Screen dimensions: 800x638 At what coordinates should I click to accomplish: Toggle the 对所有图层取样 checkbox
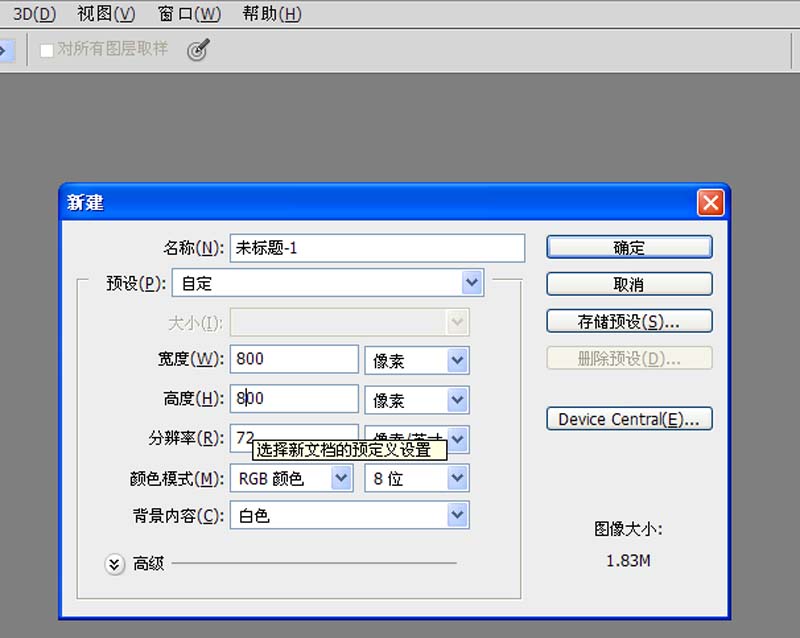tap(47, 50)
